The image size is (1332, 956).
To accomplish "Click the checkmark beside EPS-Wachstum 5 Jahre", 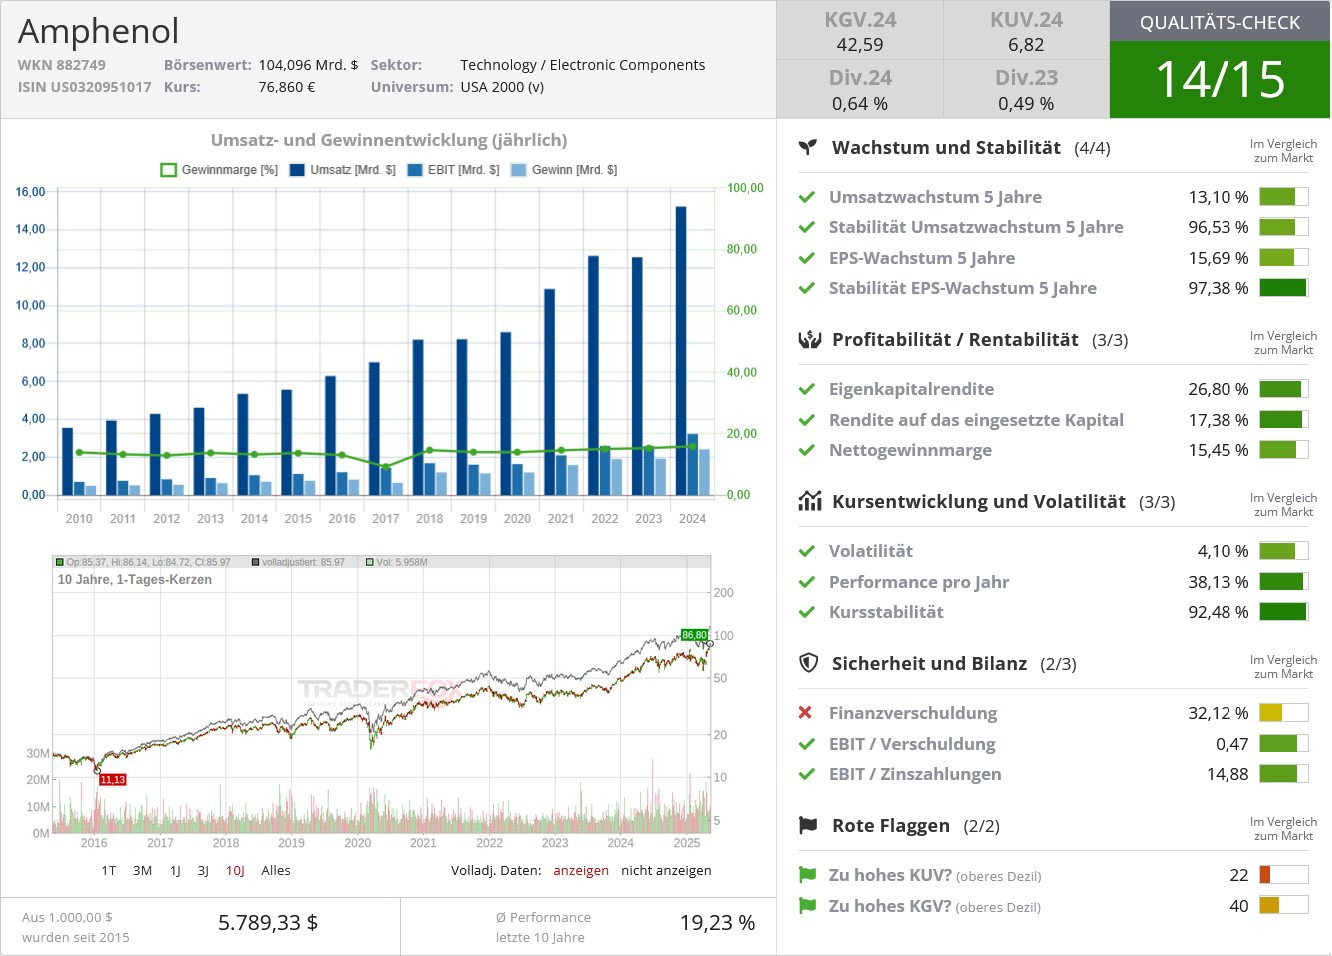I will (807, 258).
